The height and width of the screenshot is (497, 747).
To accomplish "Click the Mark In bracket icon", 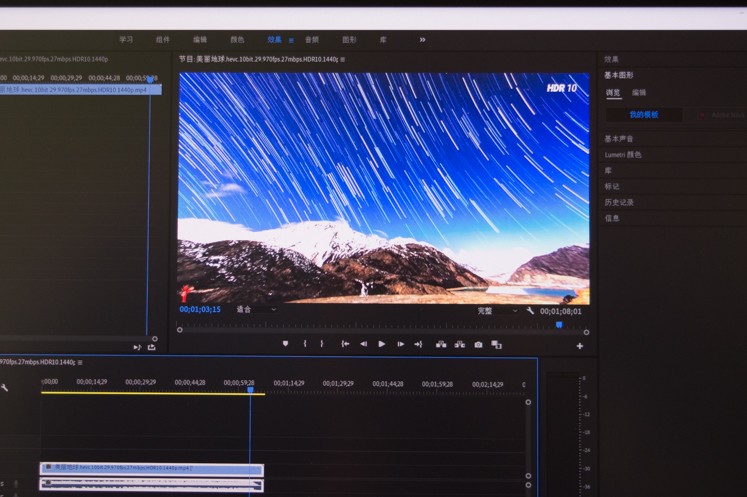I will tap(305, 344).
